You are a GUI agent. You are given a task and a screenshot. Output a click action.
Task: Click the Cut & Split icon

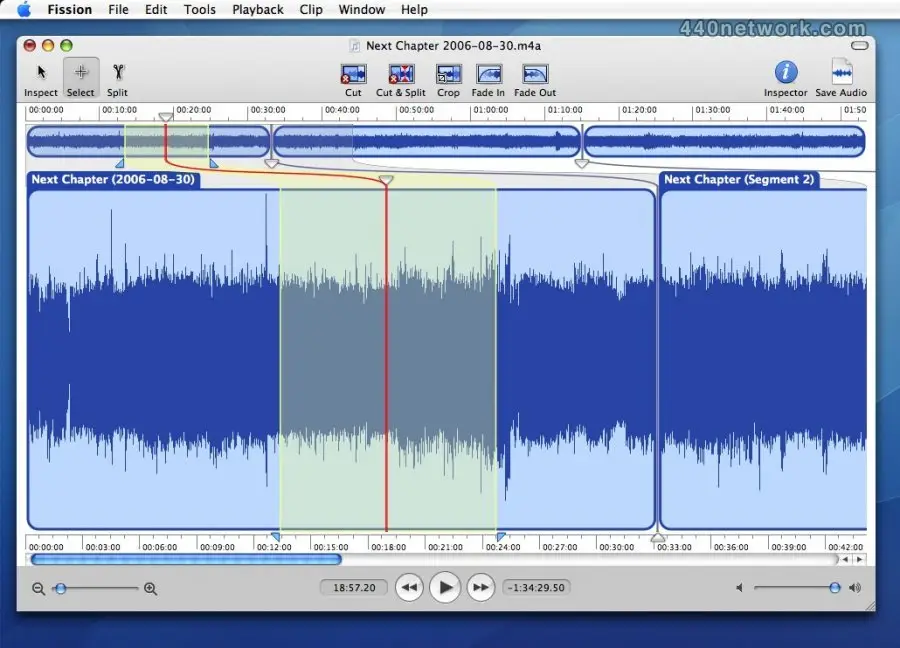coord(401,74)
